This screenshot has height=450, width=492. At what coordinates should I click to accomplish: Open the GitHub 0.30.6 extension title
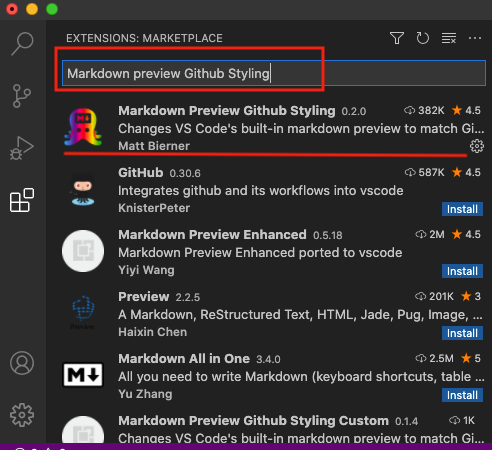(x=141, y=173)
